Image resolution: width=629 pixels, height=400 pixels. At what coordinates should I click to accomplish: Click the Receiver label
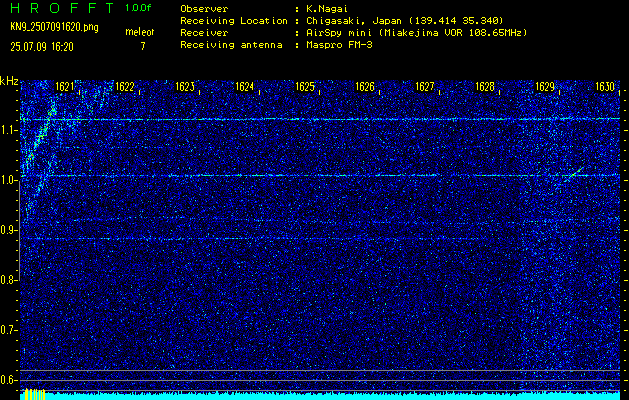pyautogui.click(x=204, y=32)
